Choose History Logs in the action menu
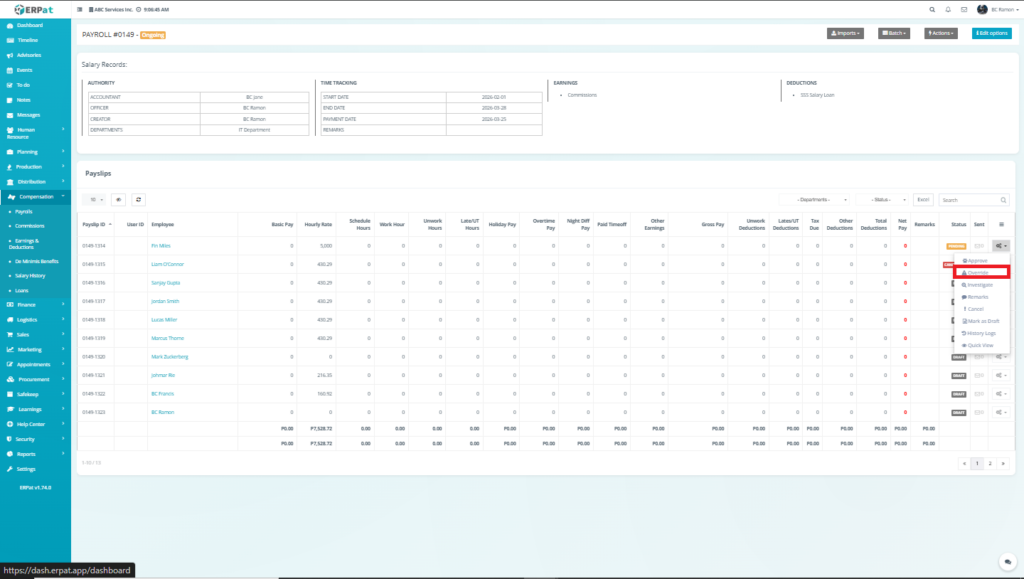This screenshot has width=1024, height=579. pos(980,333)
